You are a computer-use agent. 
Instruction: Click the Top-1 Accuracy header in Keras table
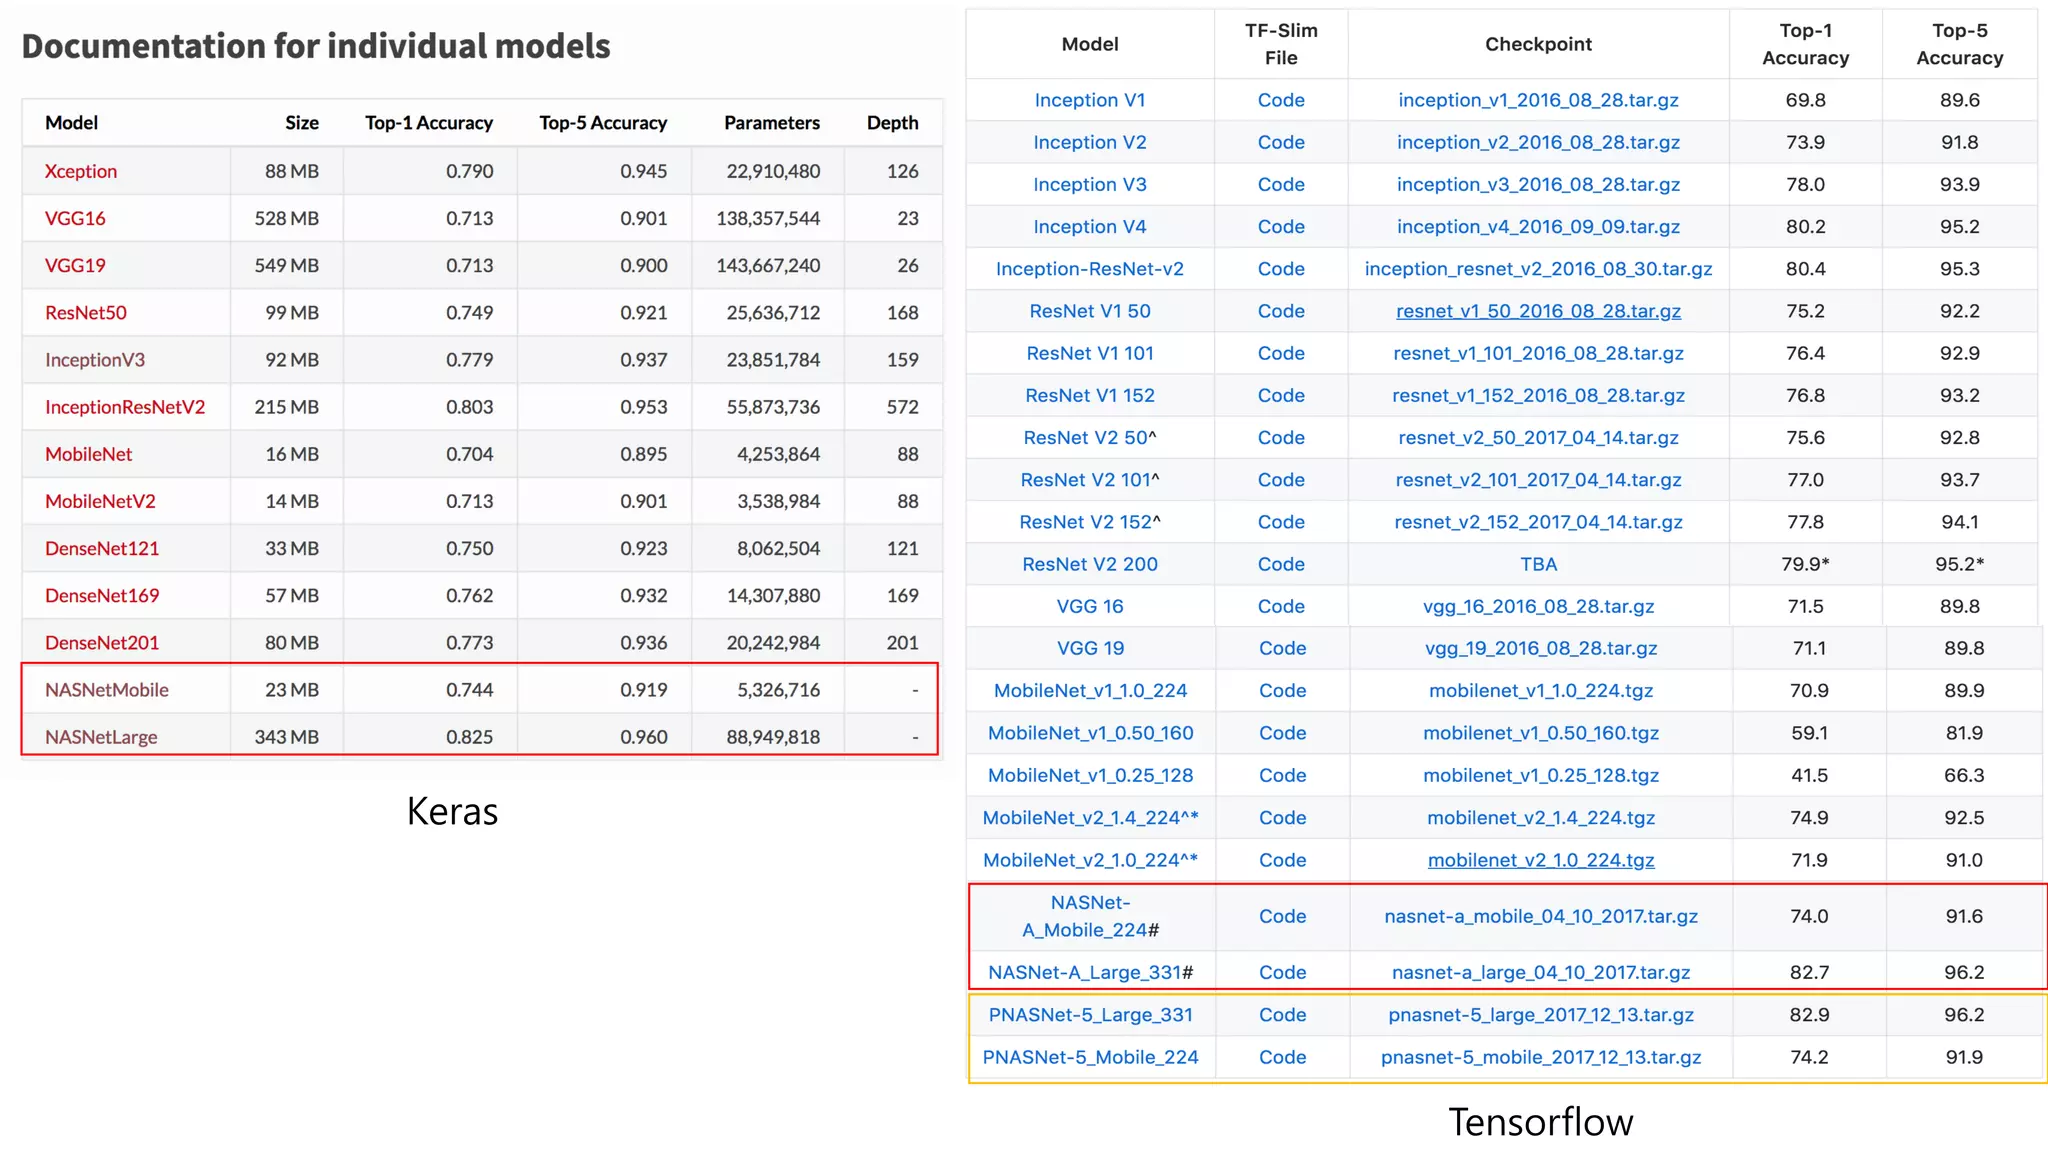429,123
